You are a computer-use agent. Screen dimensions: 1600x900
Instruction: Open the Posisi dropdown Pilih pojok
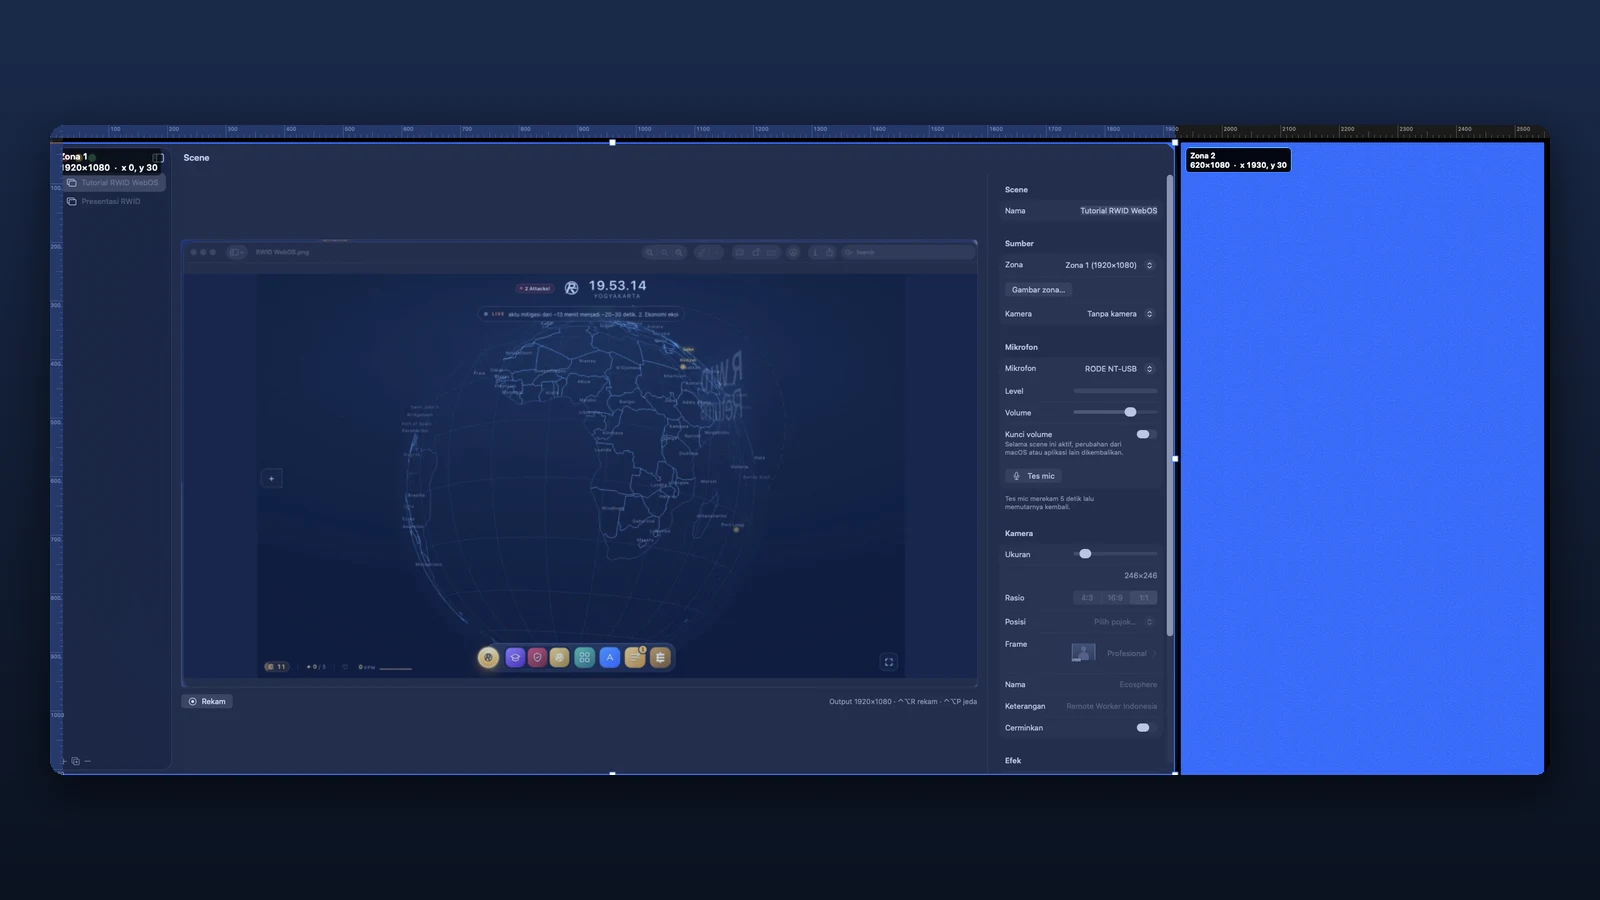[1123, 622]
